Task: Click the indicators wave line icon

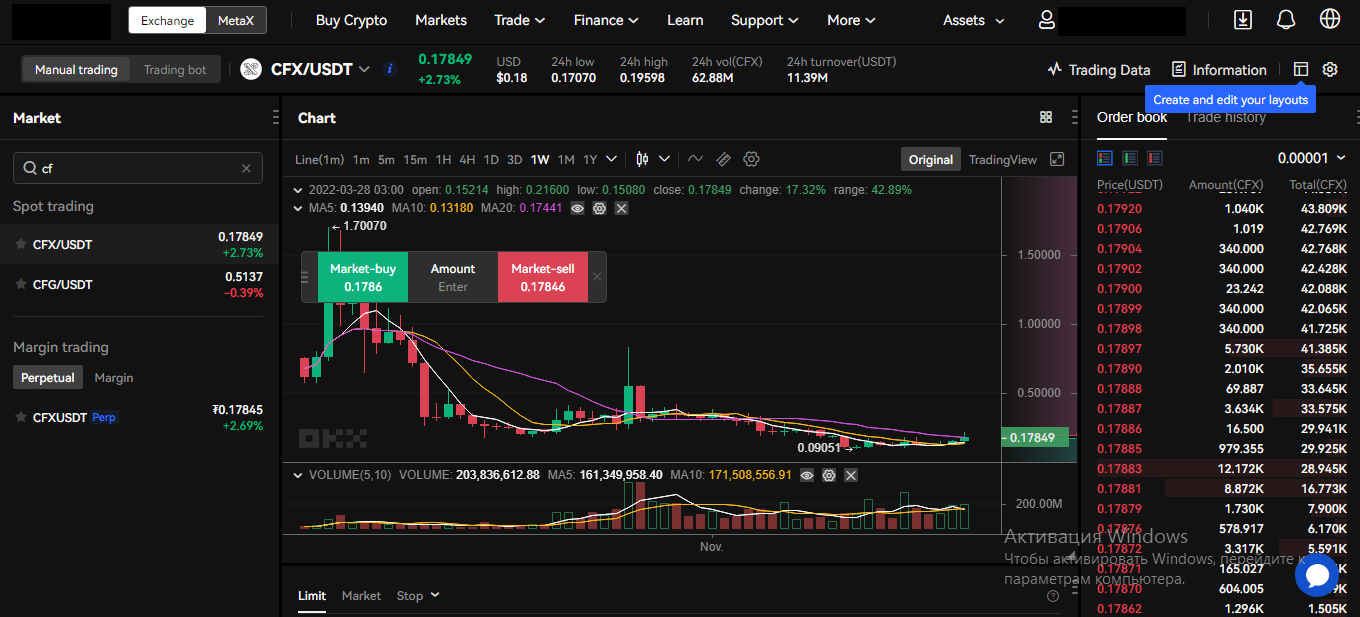Action: point(696,159)
